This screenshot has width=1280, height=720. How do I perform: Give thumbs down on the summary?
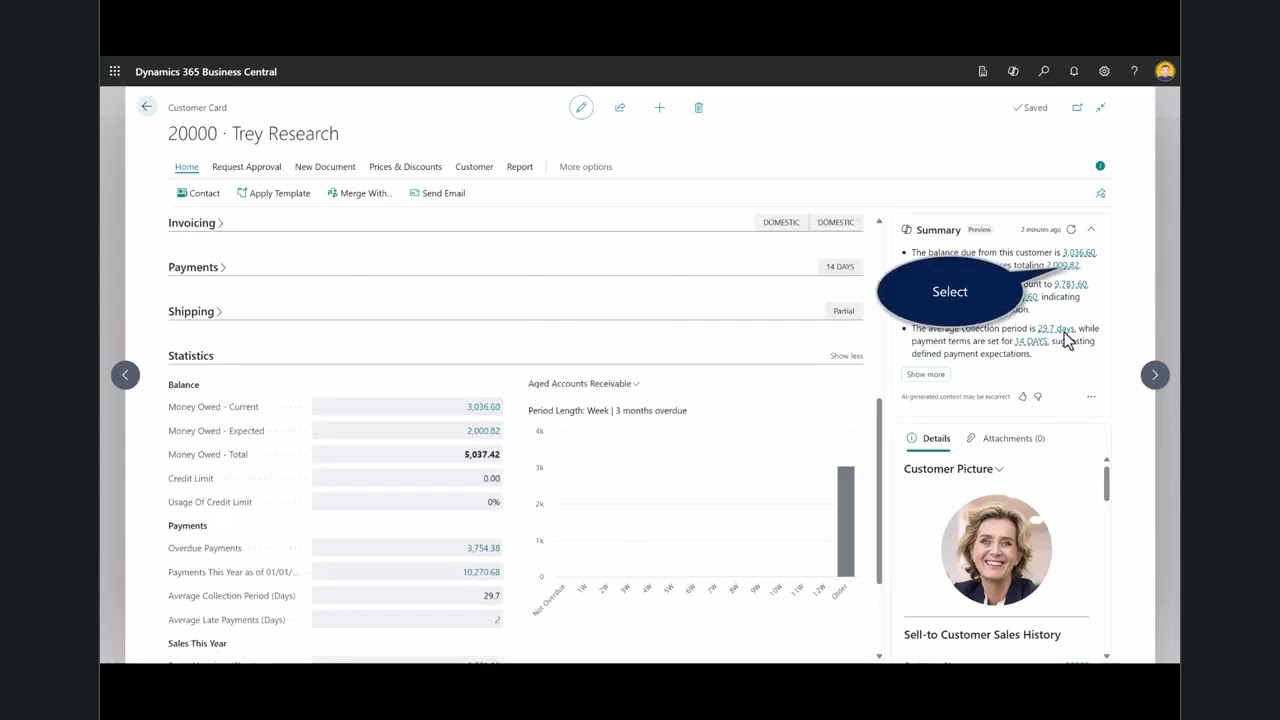coord(1038,397)
